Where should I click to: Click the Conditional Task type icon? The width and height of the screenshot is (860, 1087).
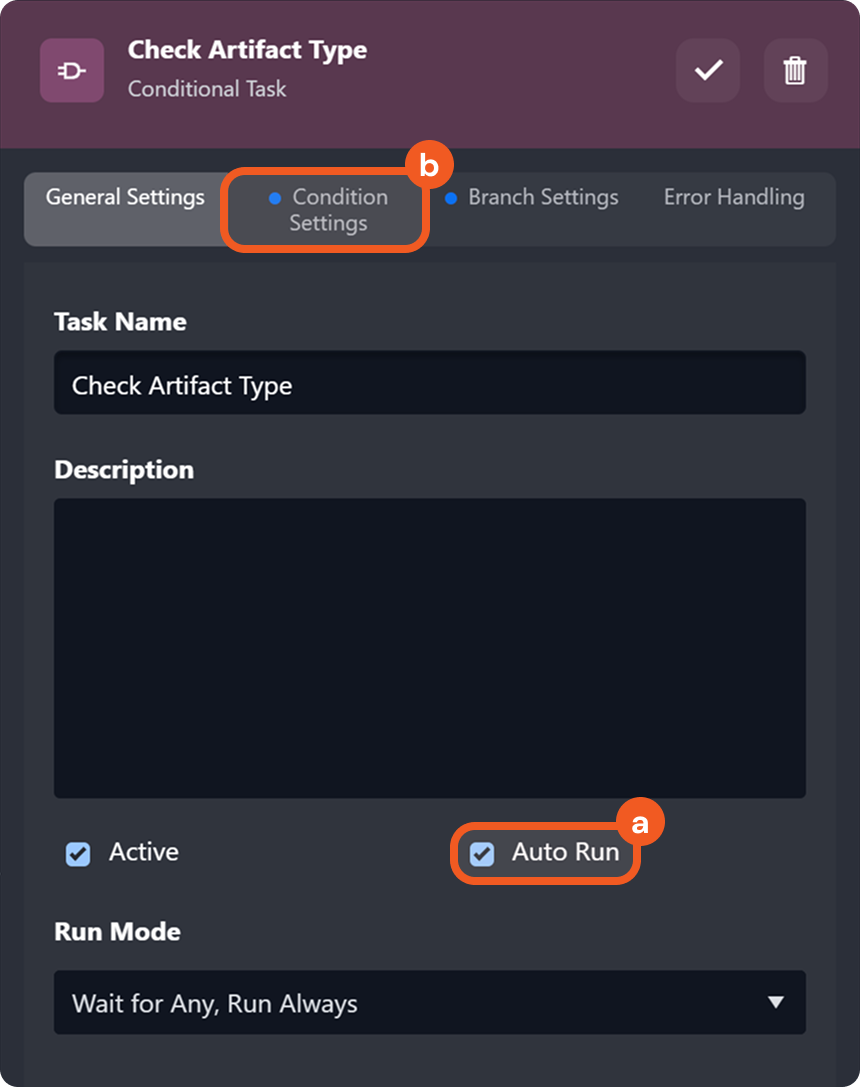tap(72, 70)
